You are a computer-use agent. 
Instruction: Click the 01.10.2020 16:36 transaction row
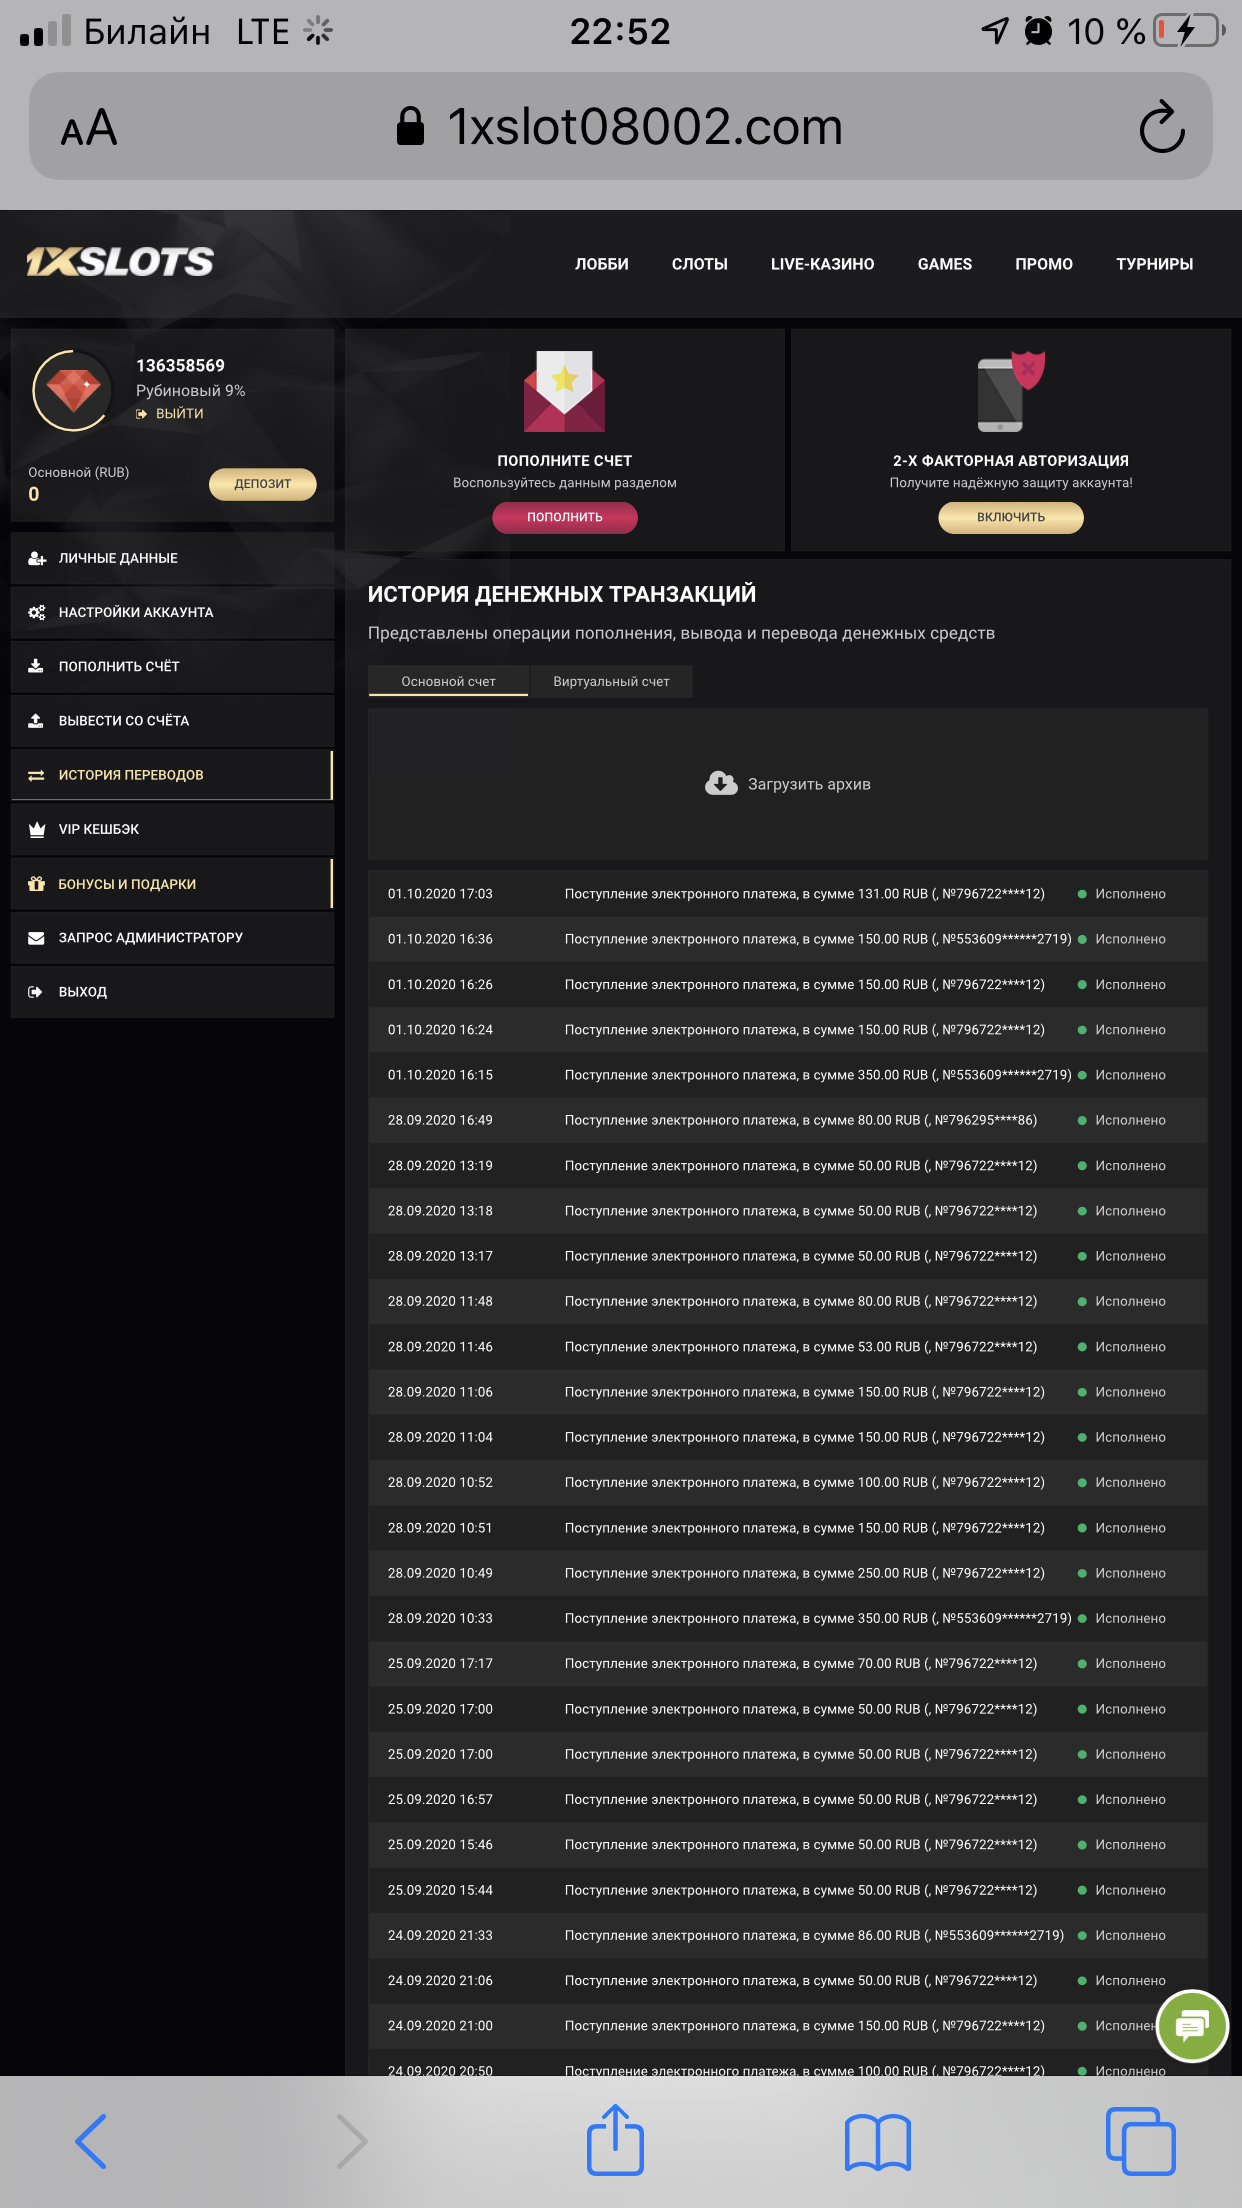tap(788, 939)
